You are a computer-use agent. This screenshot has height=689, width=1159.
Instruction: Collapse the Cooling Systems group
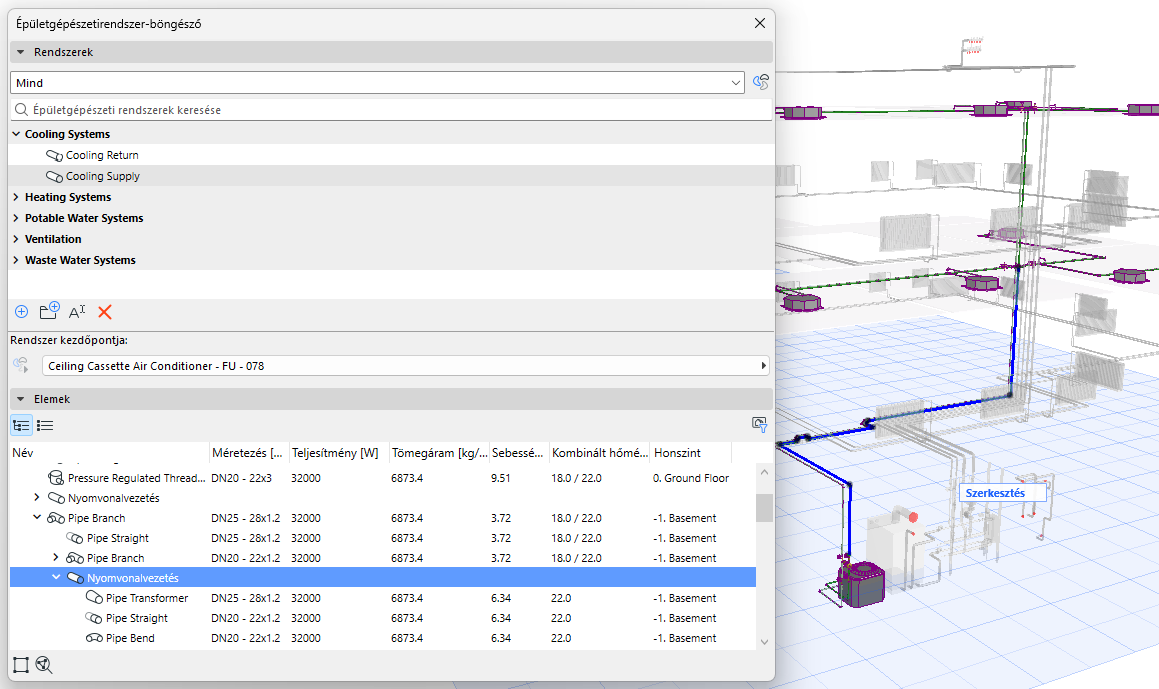(16, 134)
